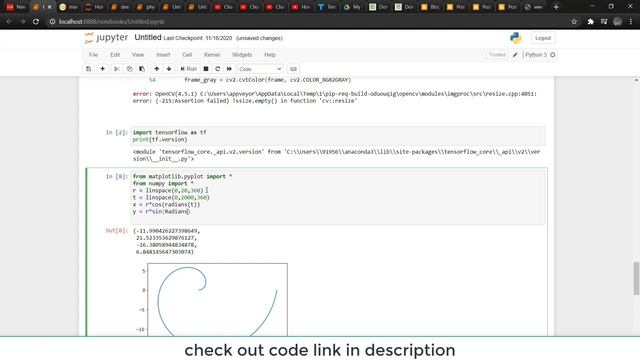Switch to the 'My' Drive browser tab
This screenshot has width=640, height=360.
[352, 7]
